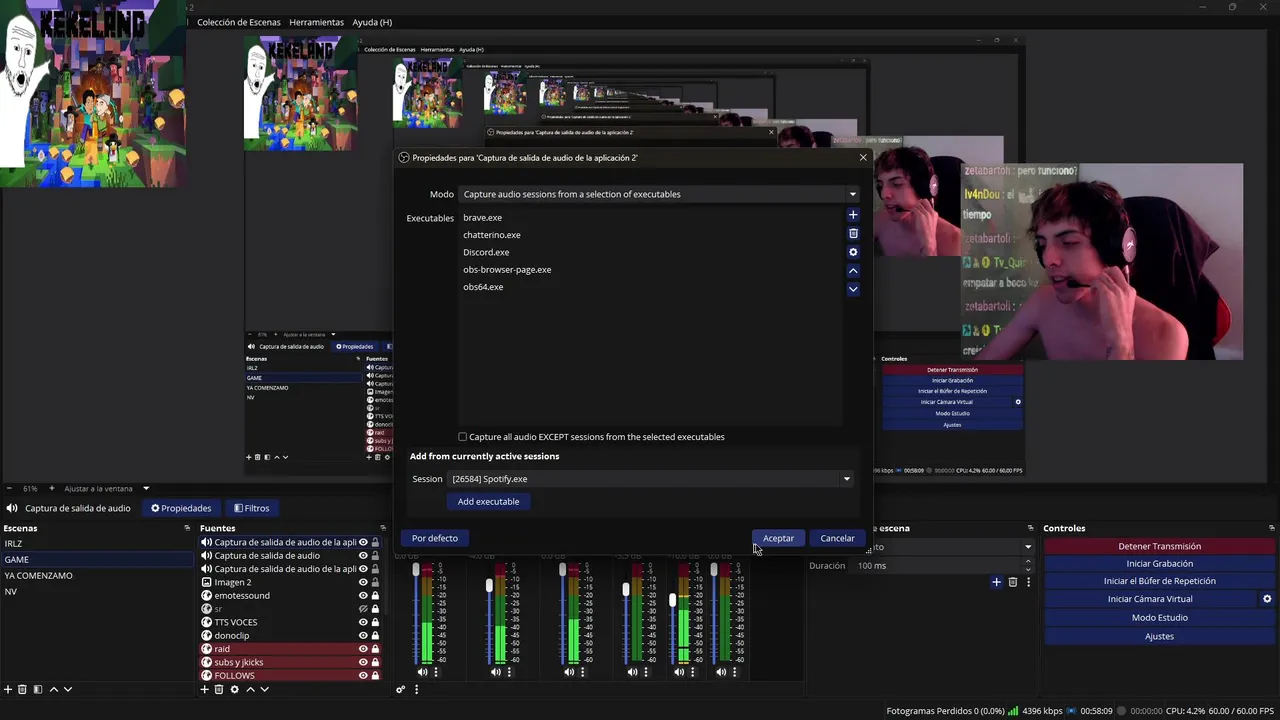
Task: Remove selected executable using the trash icon
Action: [x=853, y=234]
